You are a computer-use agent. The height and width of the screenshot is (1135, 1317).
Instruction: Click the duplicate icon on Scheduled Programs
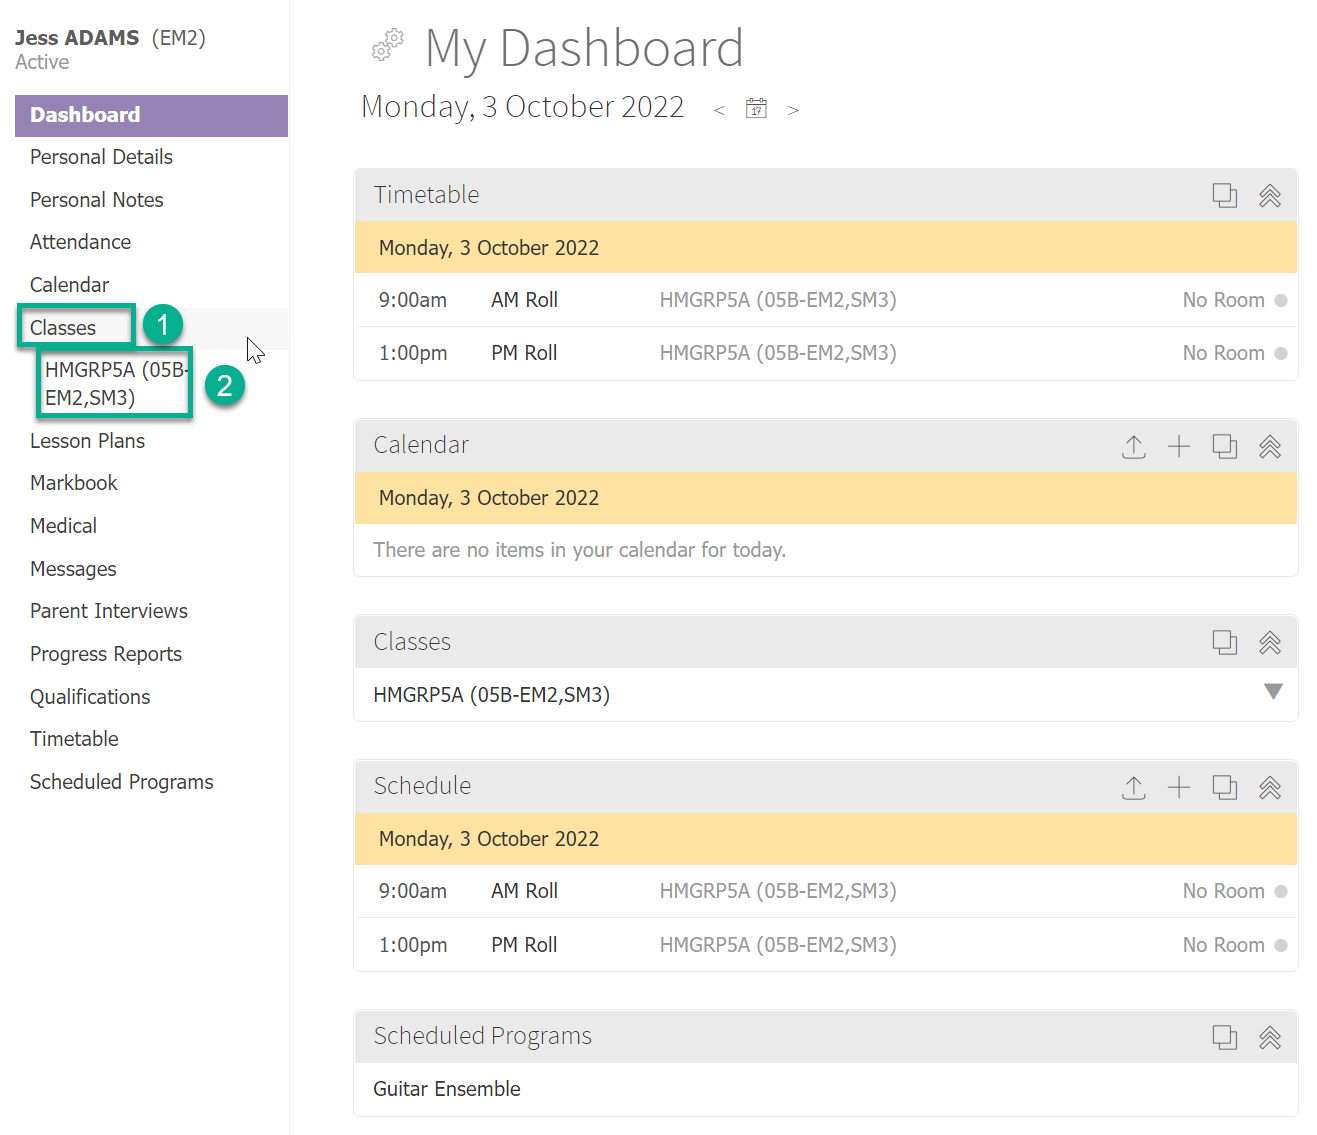click(x=1224, y=1038)
